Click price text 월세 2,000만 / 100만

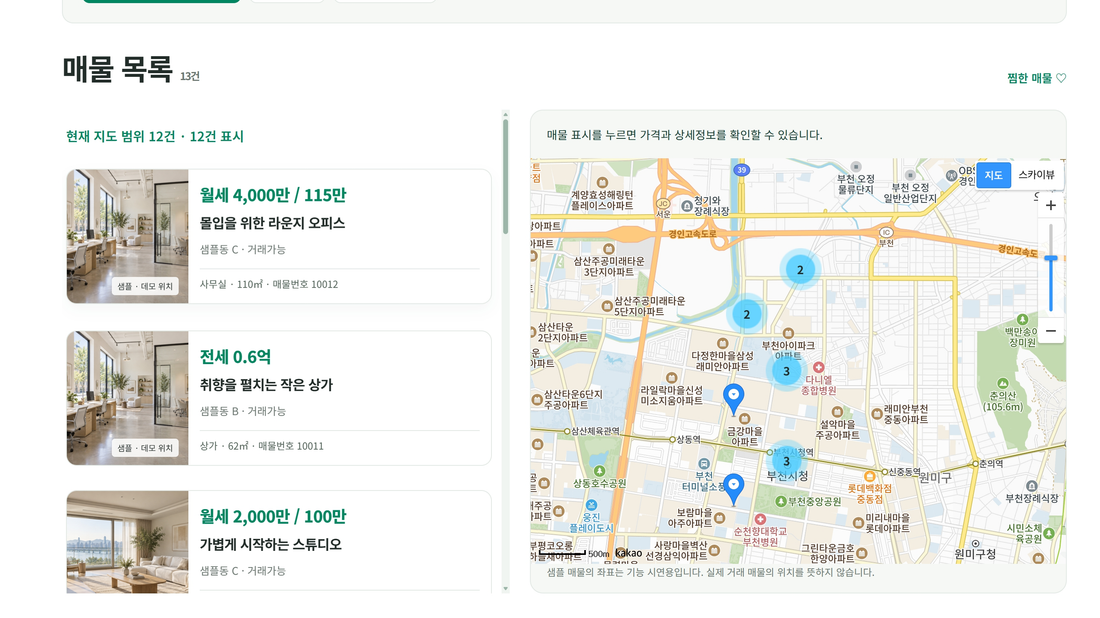click(273, 516)
